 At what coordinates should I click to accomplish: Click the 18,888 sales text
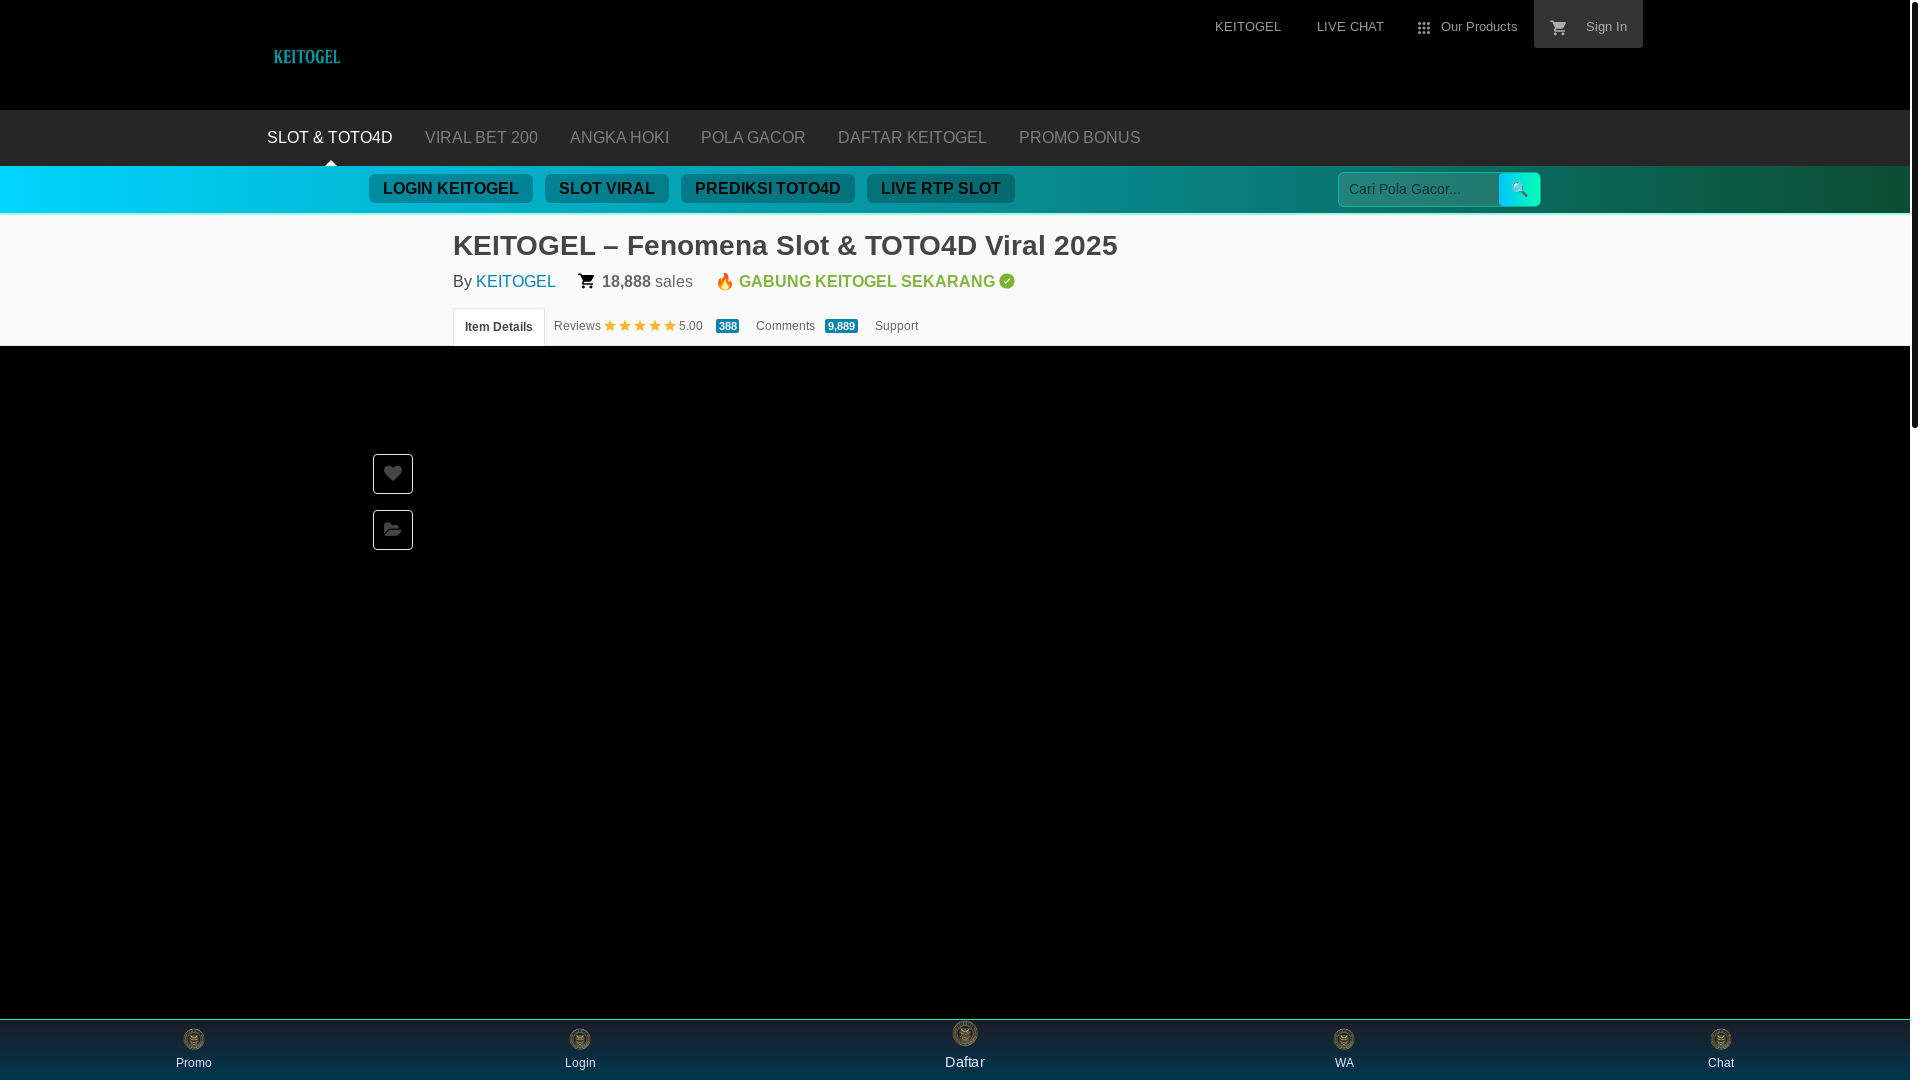[647, 282]
